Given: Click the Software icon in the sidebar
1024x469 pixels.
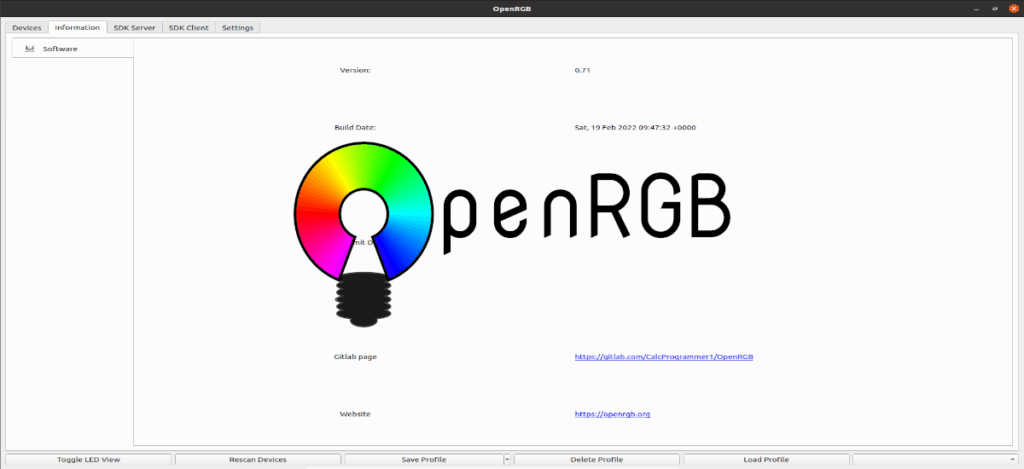Looking at the screenshot, I should point(30,48).
